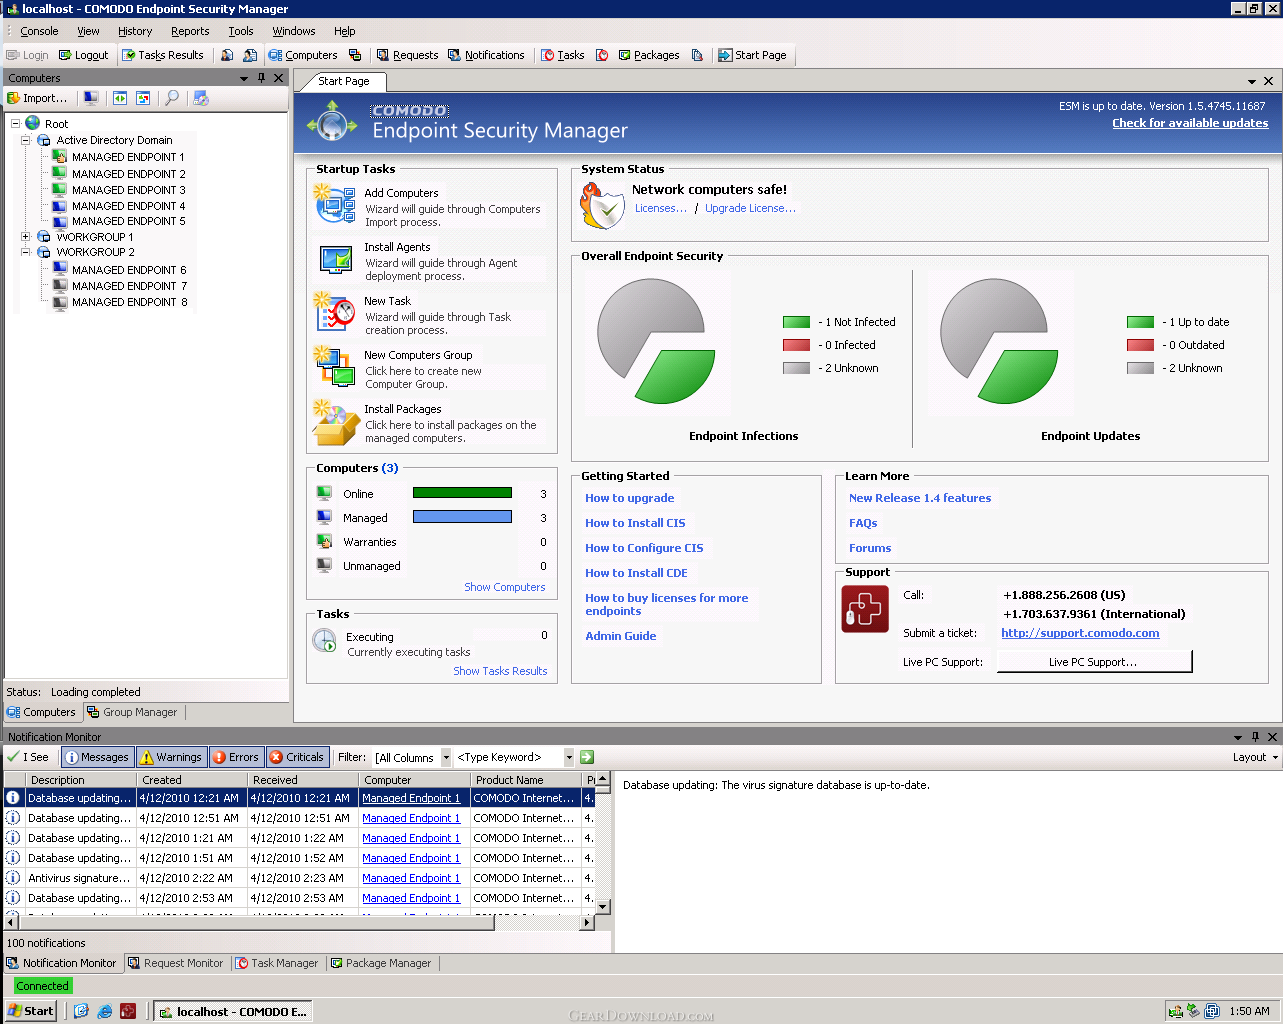Click the green Not Infected legend swatch
Image resolution: width=1283 pixels, height=1024 pixels.
(x=796, y=322)
